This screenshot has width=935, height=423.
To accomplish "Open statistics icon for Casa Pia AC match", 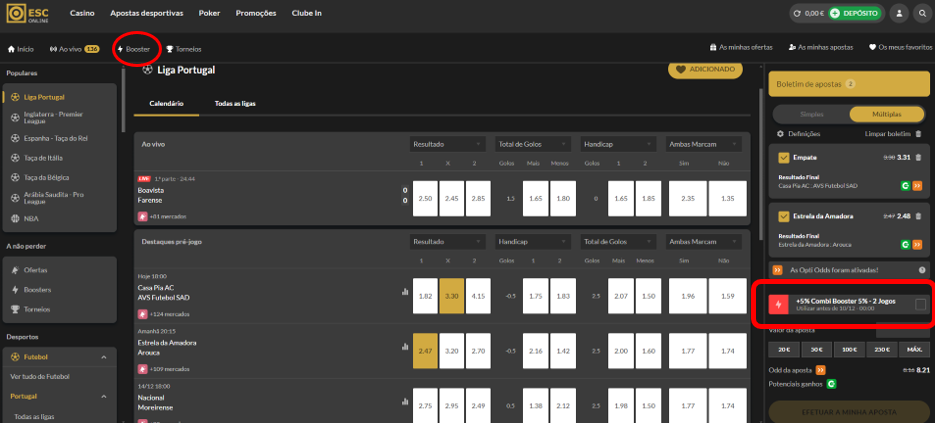I will coord(405,292).
